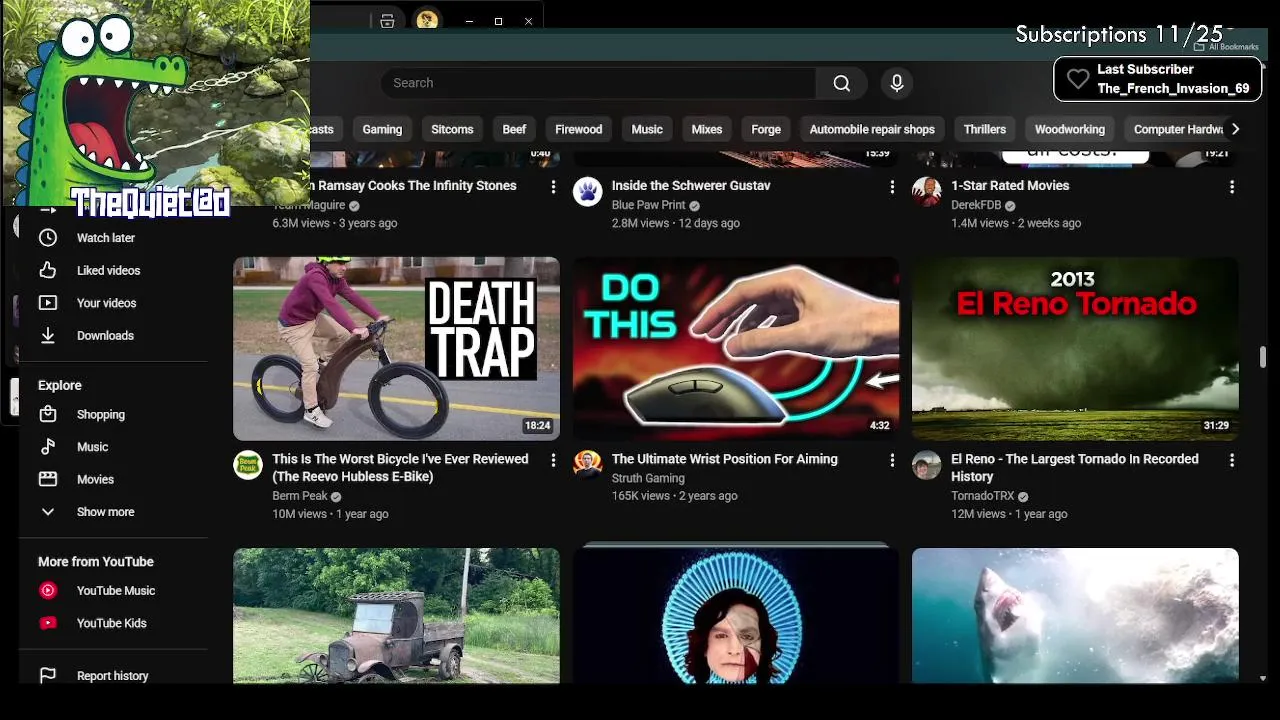1280x720 pixels.
Task: Select the Thrillers filter chip
Action: pyautogui.click(x=985, y=129)
